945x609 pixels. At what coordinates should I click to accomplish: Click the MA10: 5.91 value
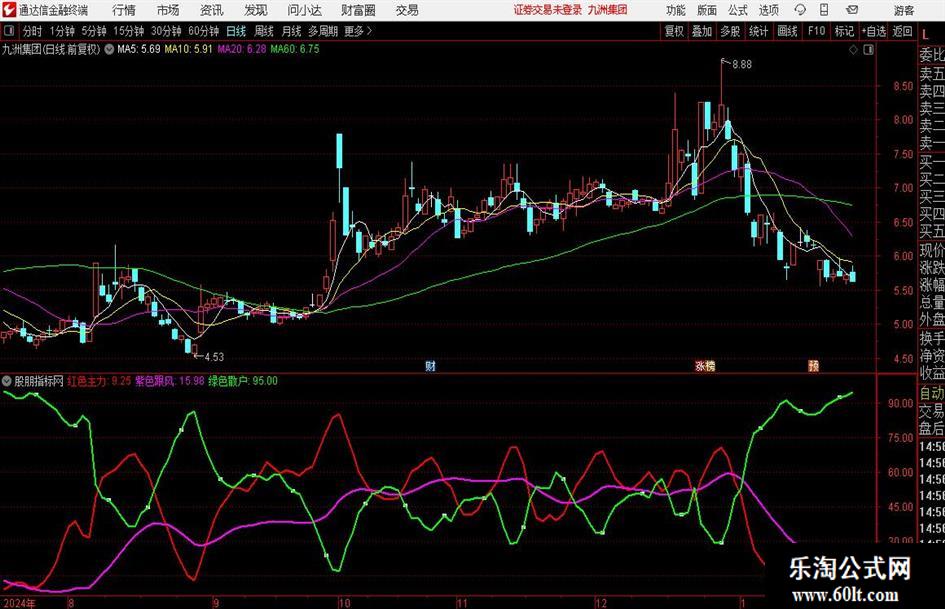[189, 49]
